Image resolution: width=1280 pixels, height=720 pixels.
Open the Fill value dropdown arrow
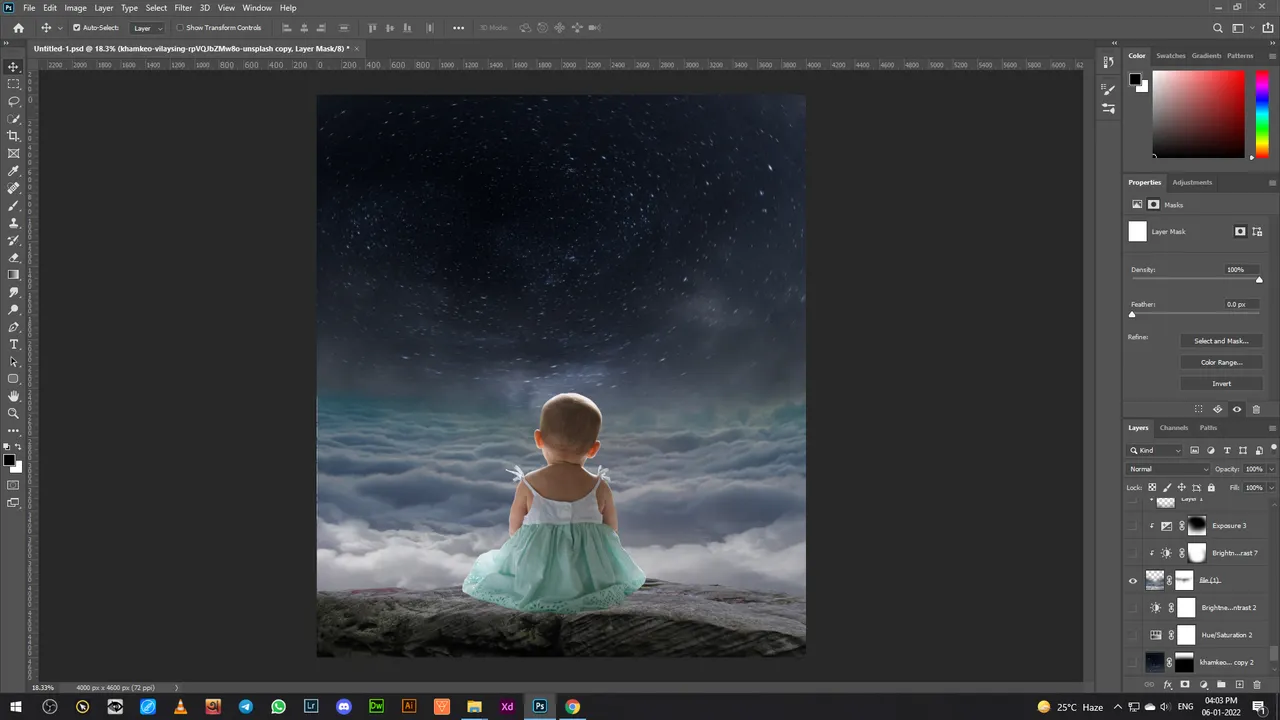(x=1271, y=487)
